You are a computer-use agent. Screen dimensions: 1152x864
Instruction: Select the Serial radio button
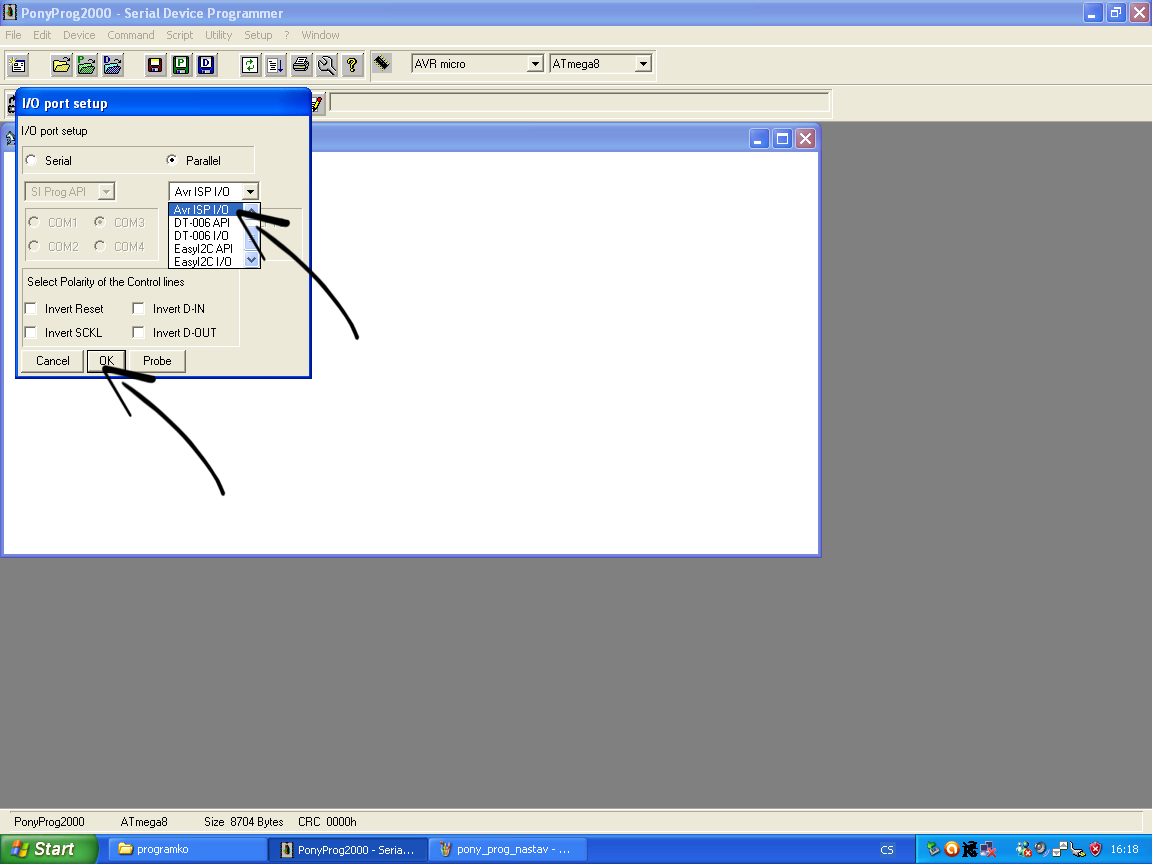pyautogui.click(x=32, y=160)
